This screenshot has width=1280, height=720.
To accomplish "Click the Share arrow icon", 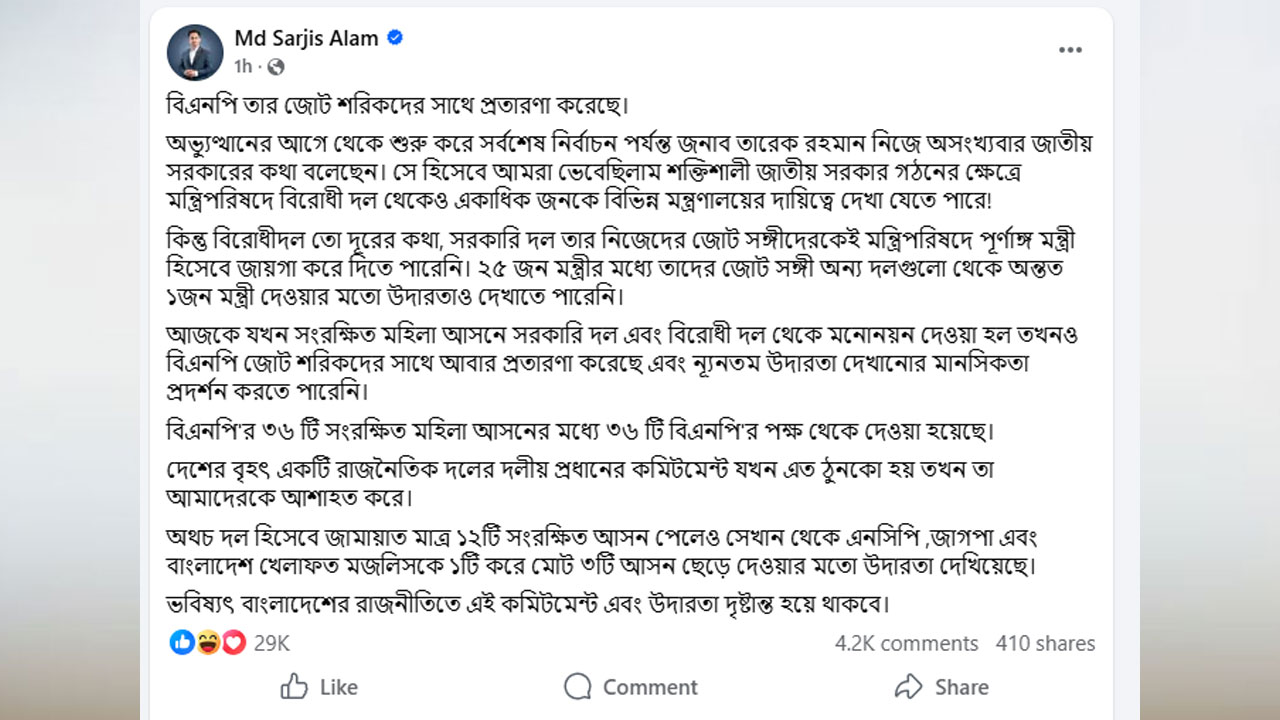I will (908, 686).
